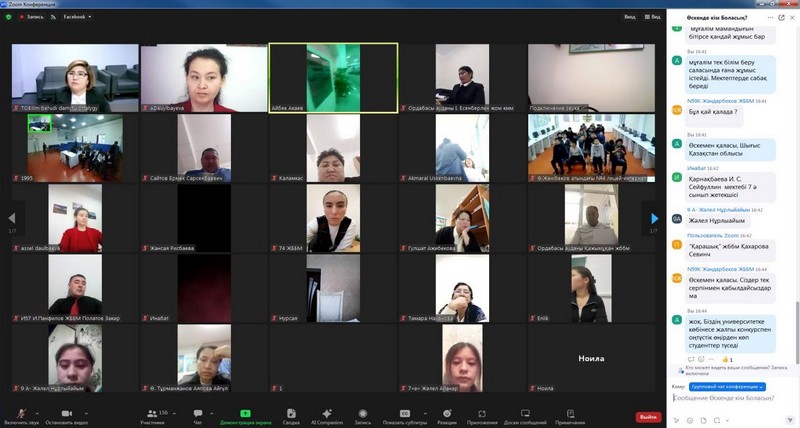Expand chat options arrow beside Чат
800x428 pixels.
[212, 413]
